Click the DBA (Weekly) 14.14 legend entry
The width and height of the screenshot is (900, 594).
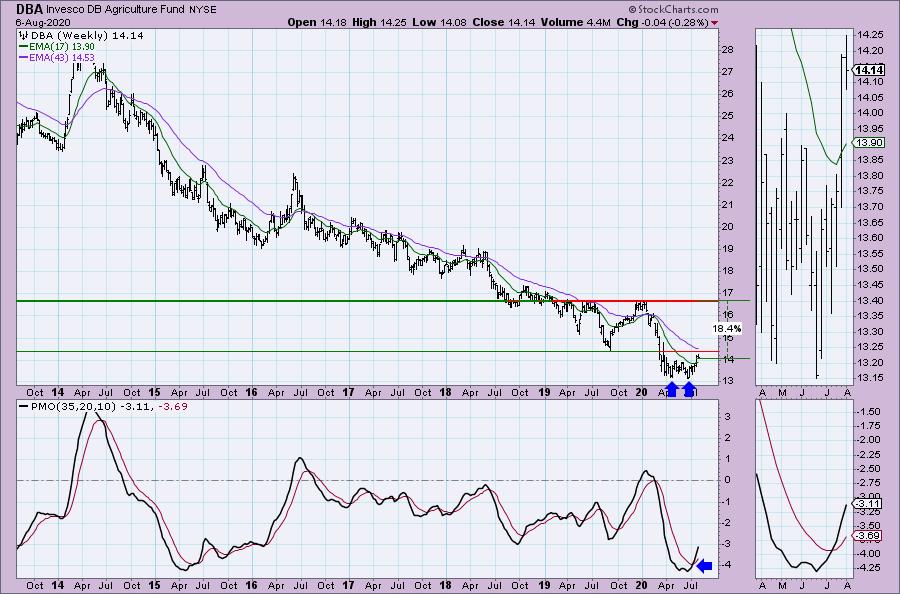click(87, 36)
